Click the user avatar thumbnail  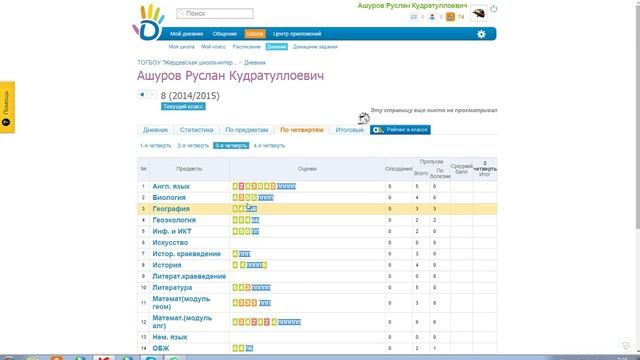(x=479, y=13)
